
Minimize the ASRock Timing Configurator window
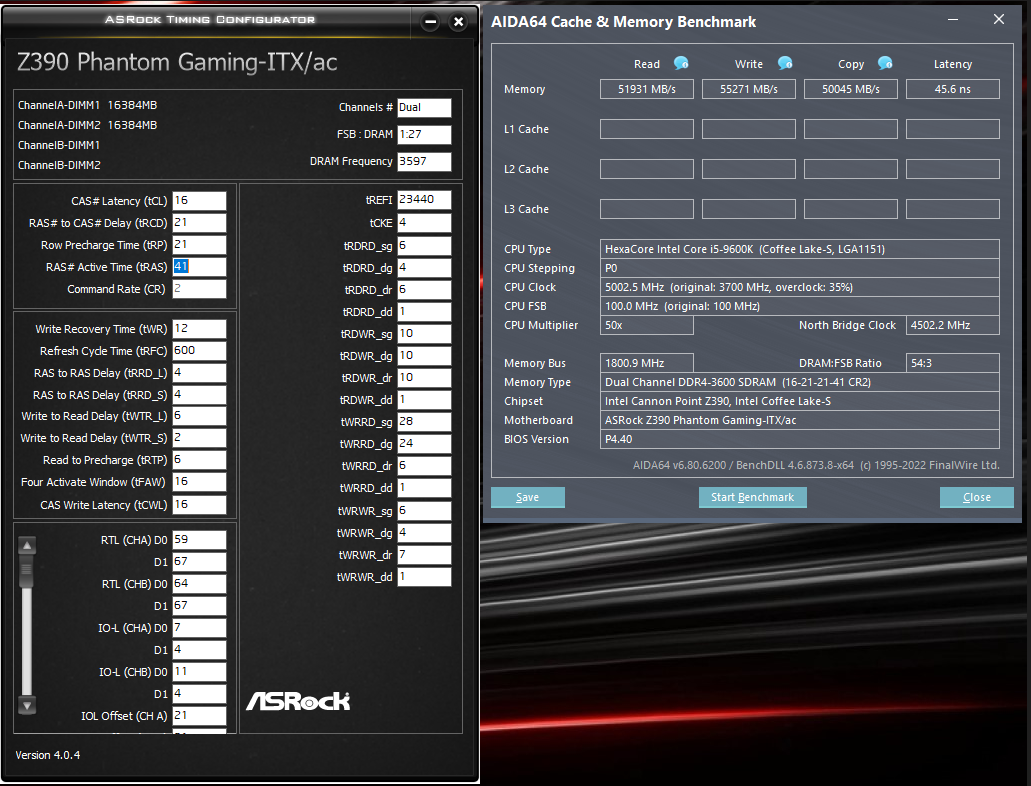click(431, 22)
